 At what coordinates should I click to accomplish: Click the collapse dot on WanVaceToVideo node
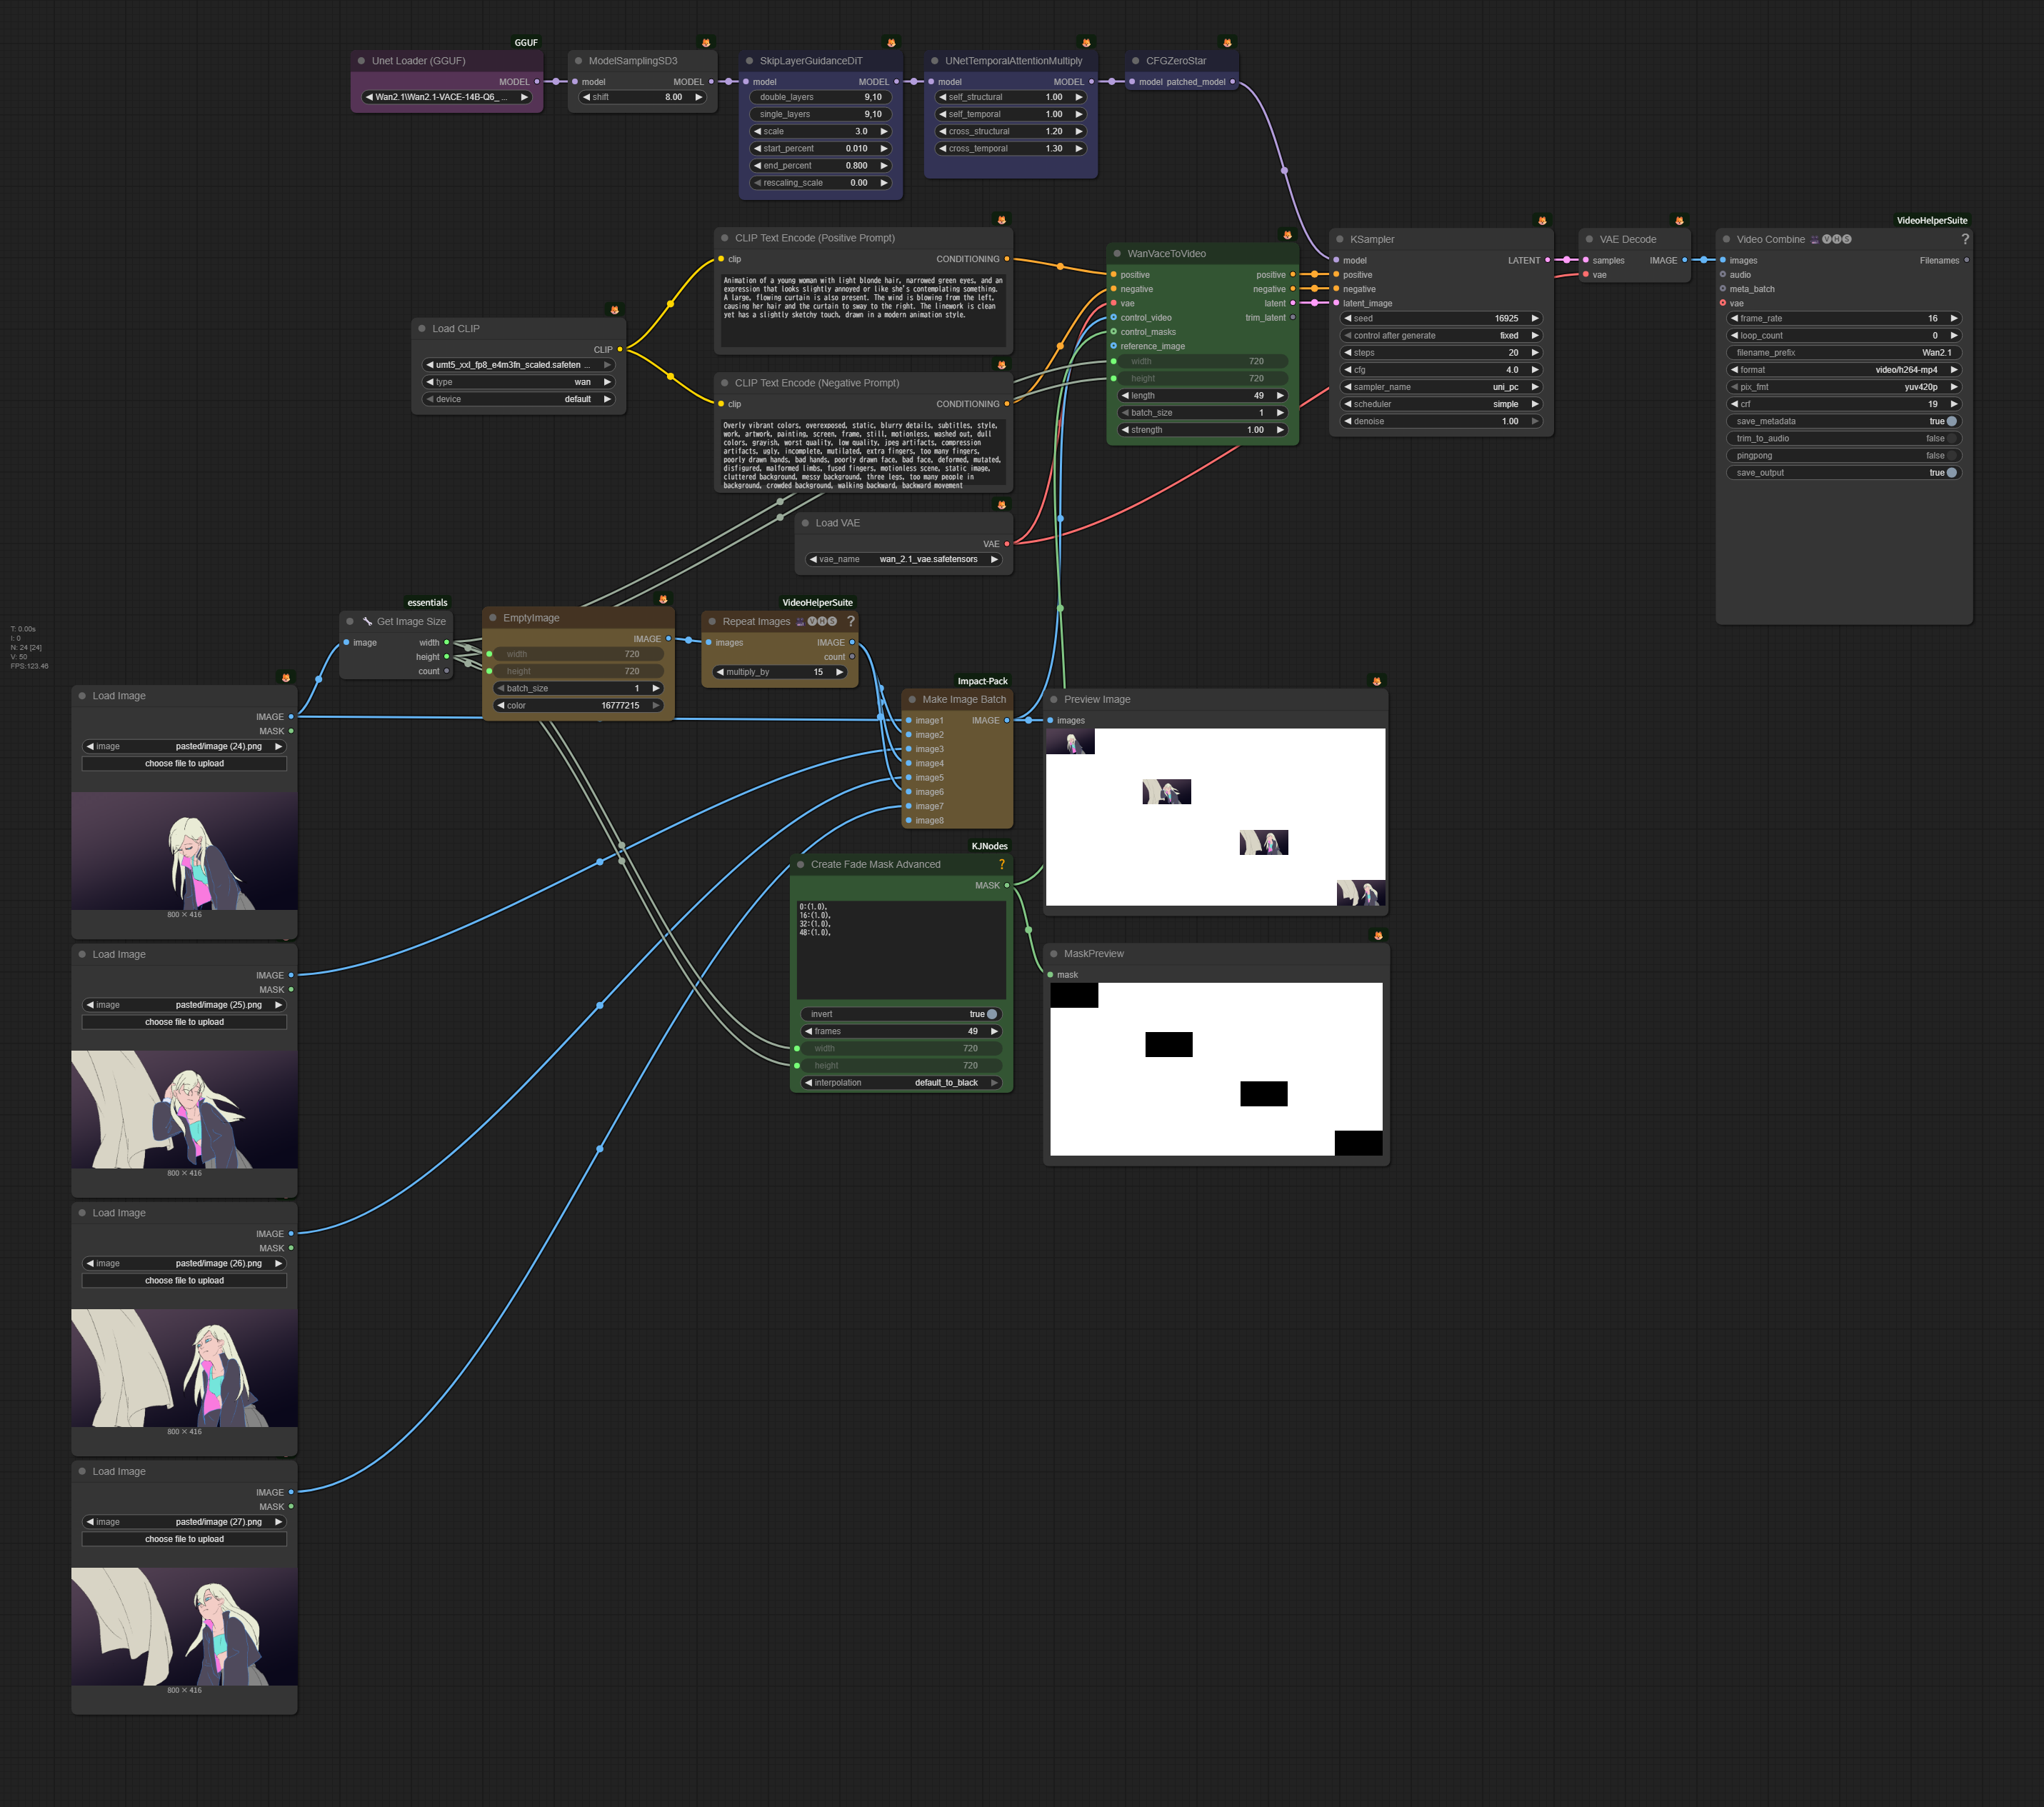click(x=1117, y=253)
